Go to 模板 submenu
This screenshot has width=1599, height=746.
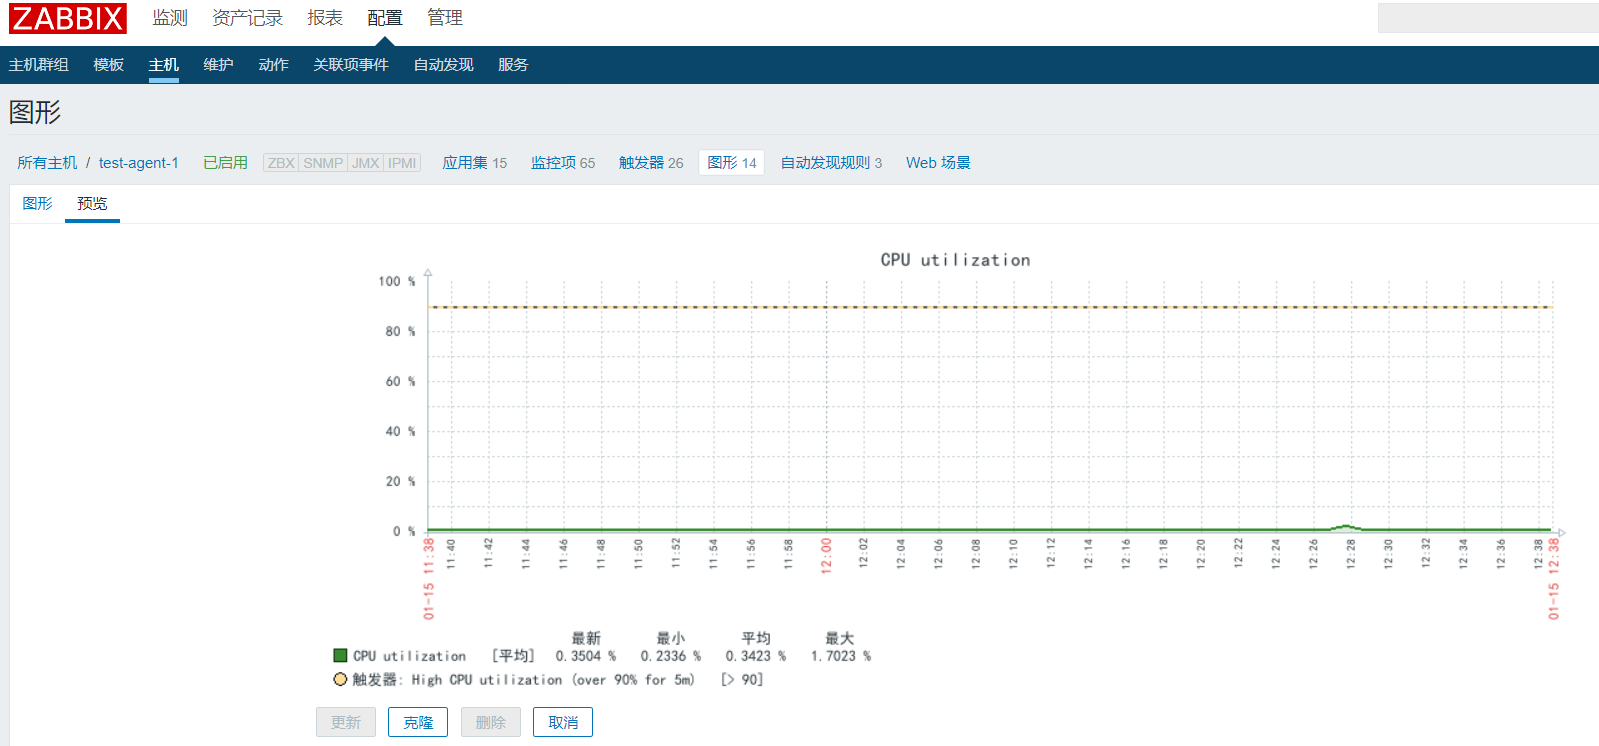coord(109,65)
